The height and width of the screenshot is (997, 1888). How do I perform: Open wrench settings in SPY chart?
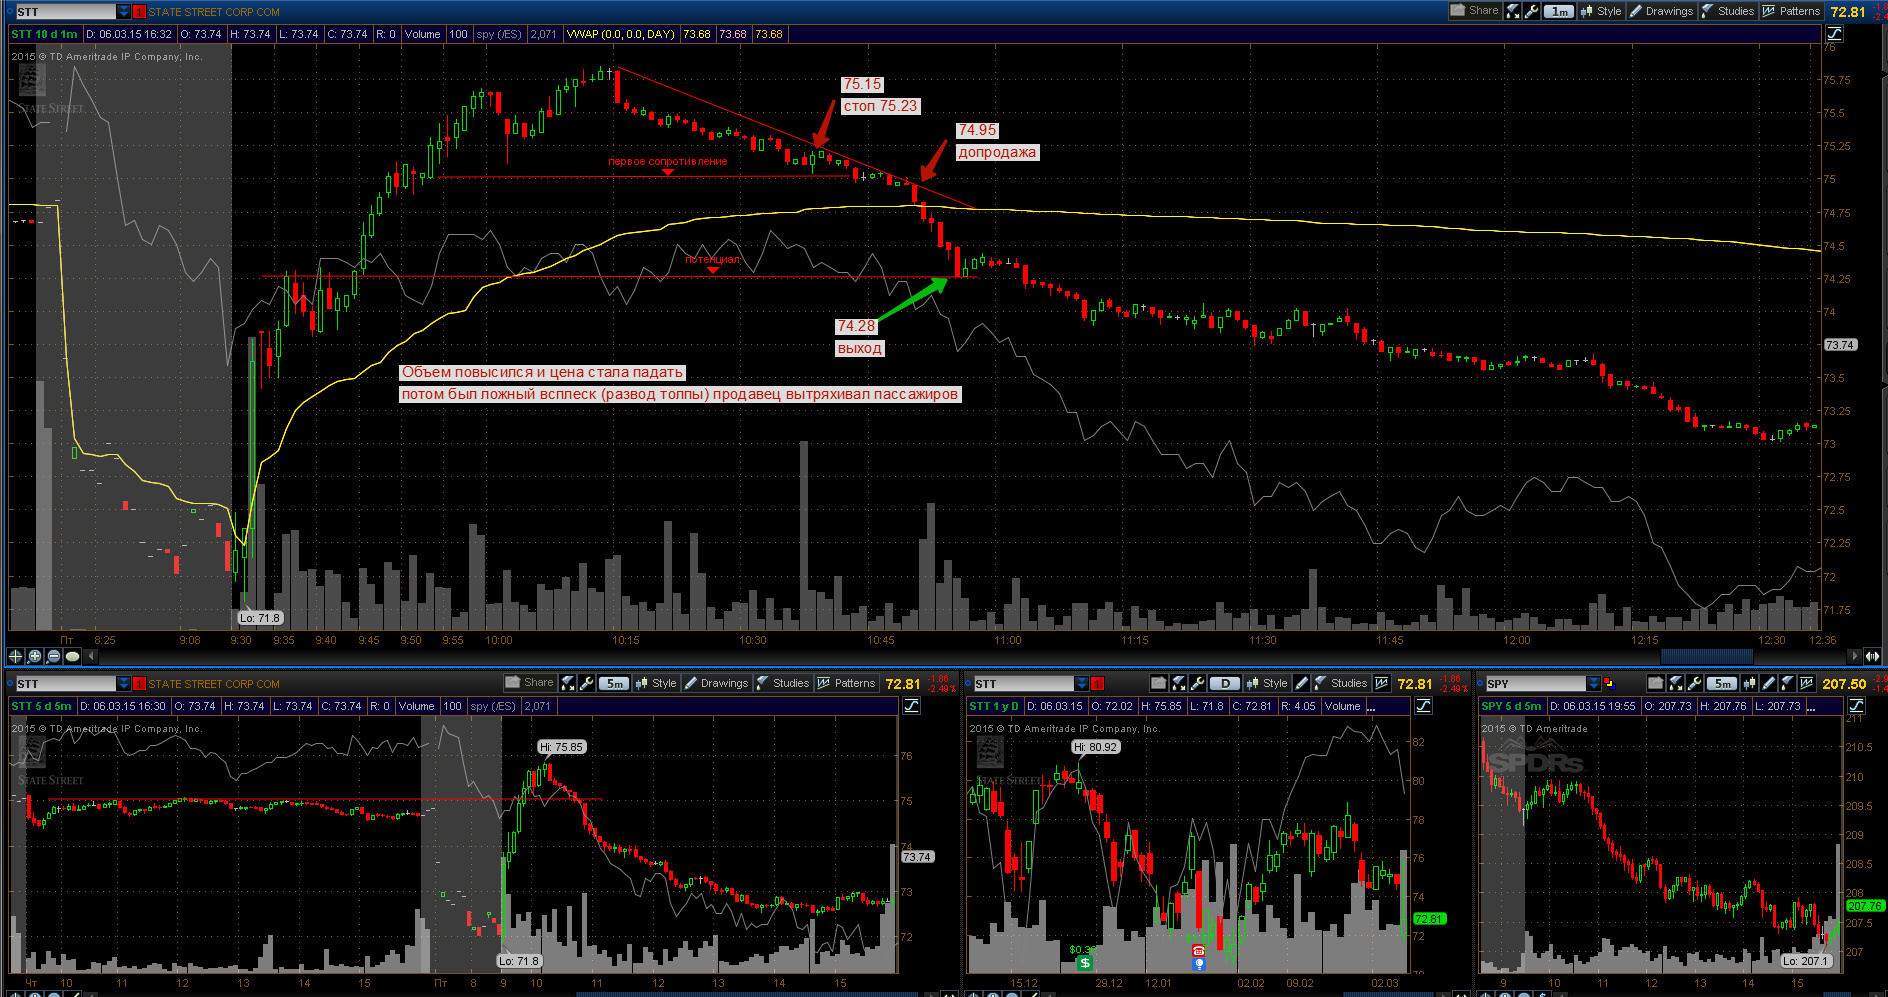click(1694, 683)
